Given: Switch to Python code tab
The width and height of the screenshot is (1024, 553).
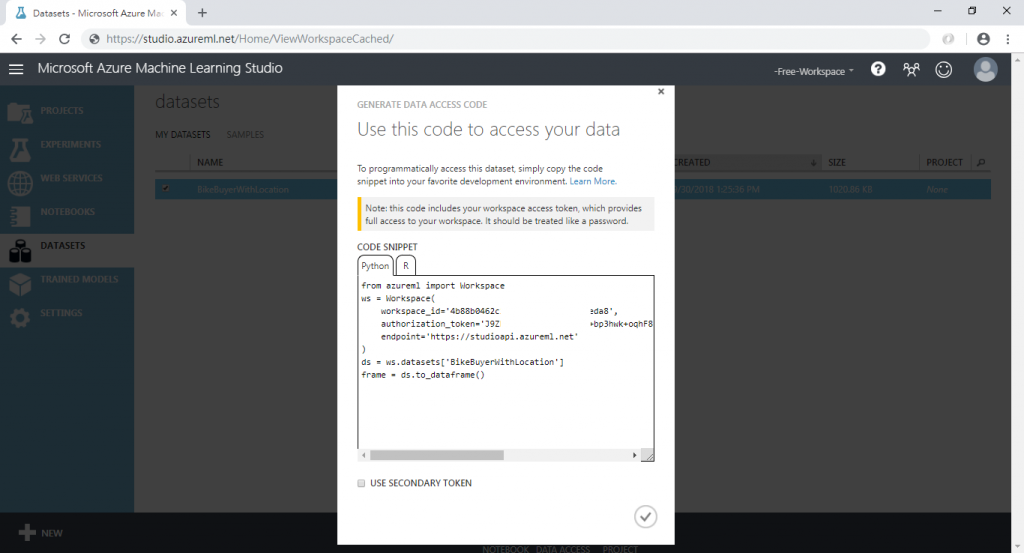Looking at the screenshot, I should [375, 266].
